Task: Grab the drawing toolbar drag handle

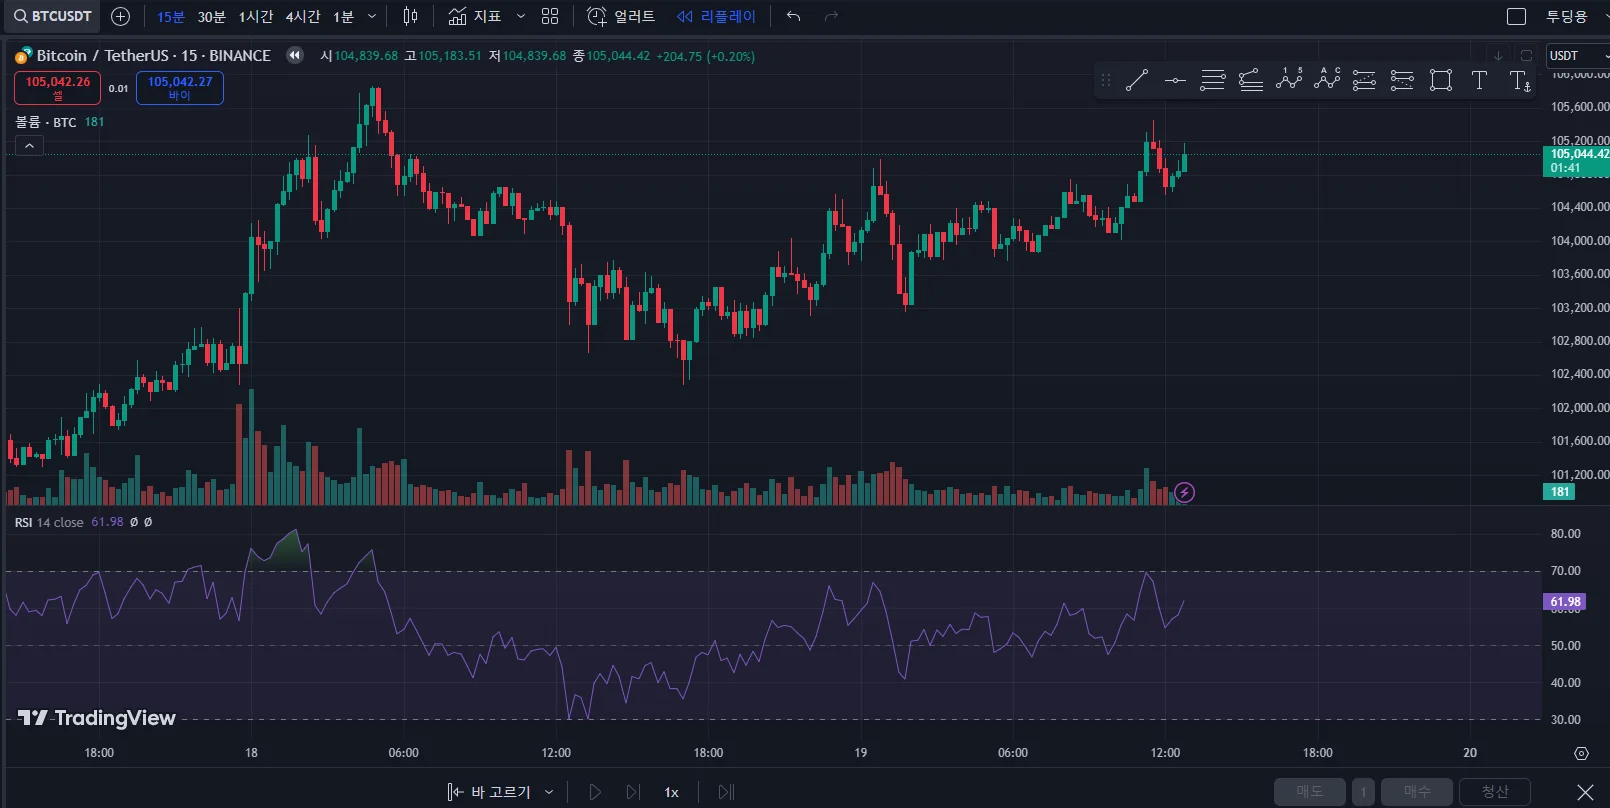Action: click(x=1106, y=80)
